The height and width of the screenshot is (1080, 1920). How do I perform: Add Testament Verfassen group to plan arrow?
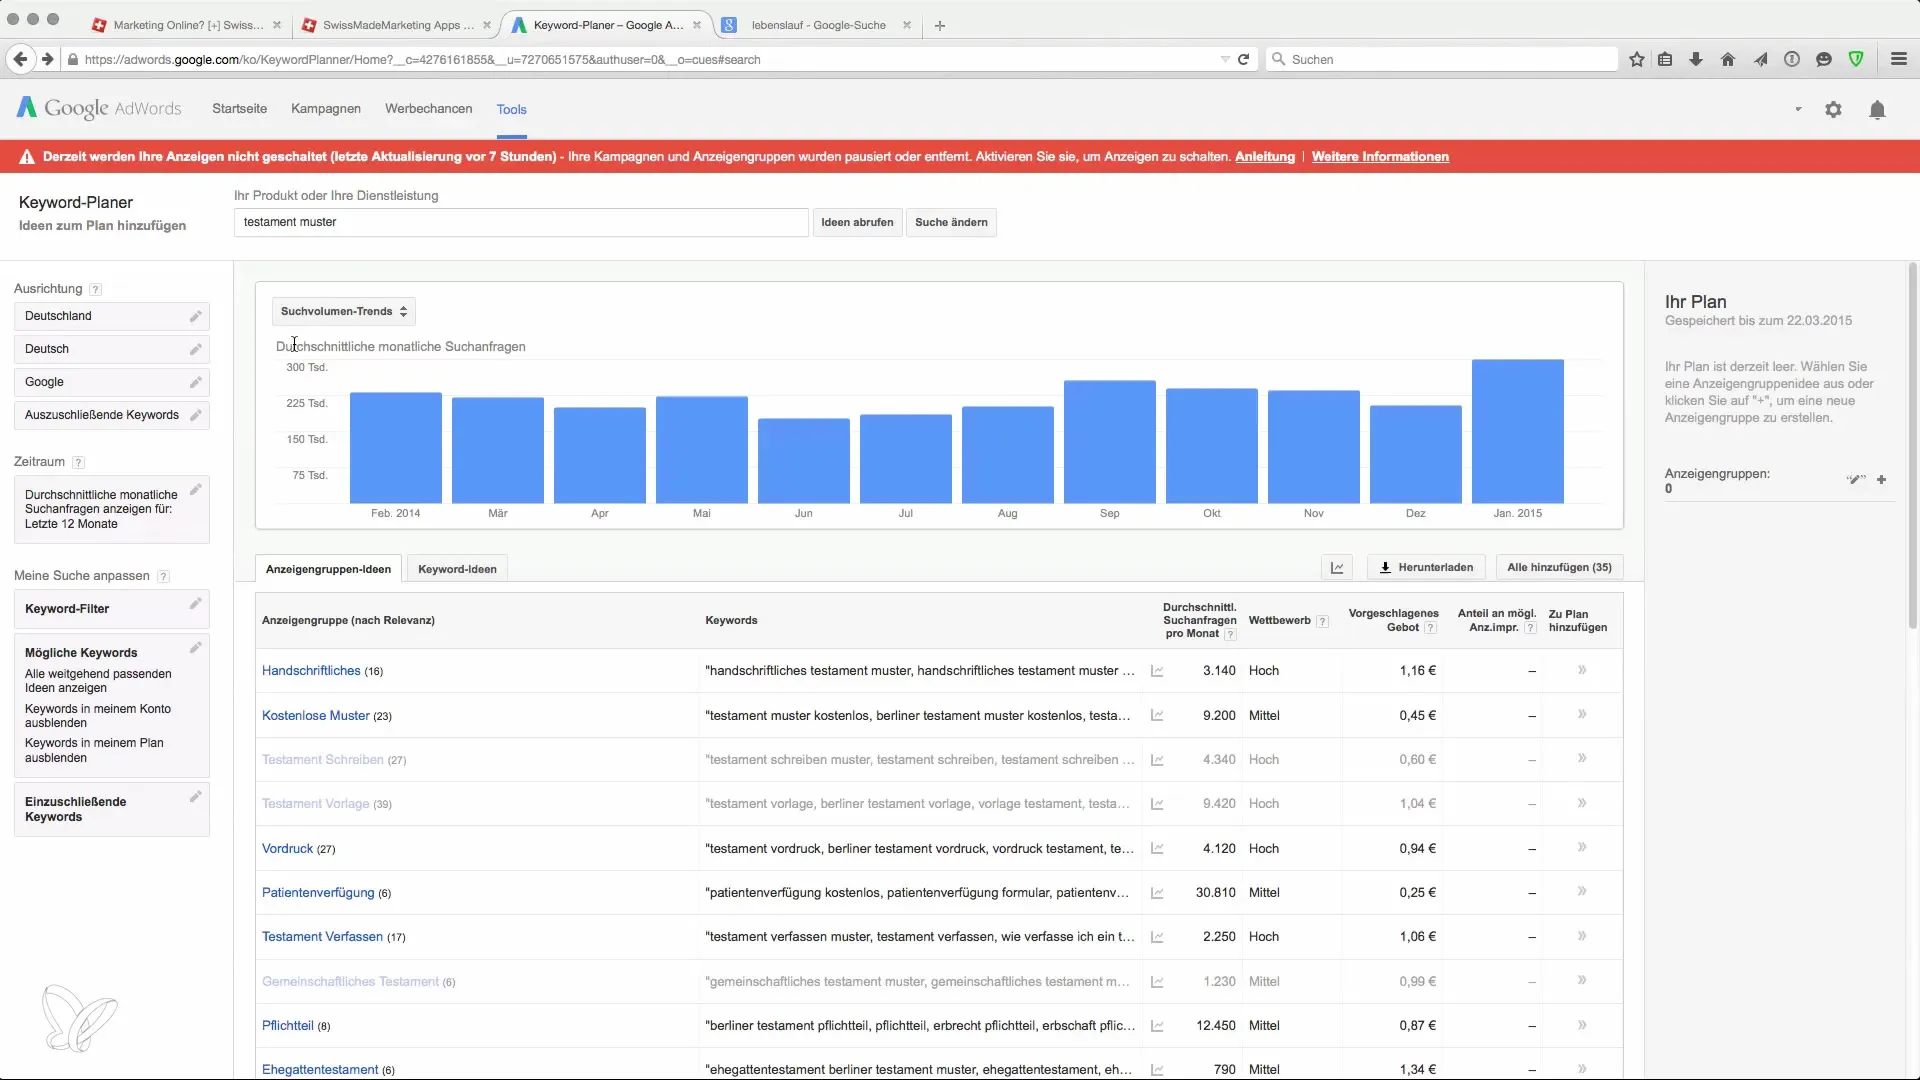[1582, 936]
